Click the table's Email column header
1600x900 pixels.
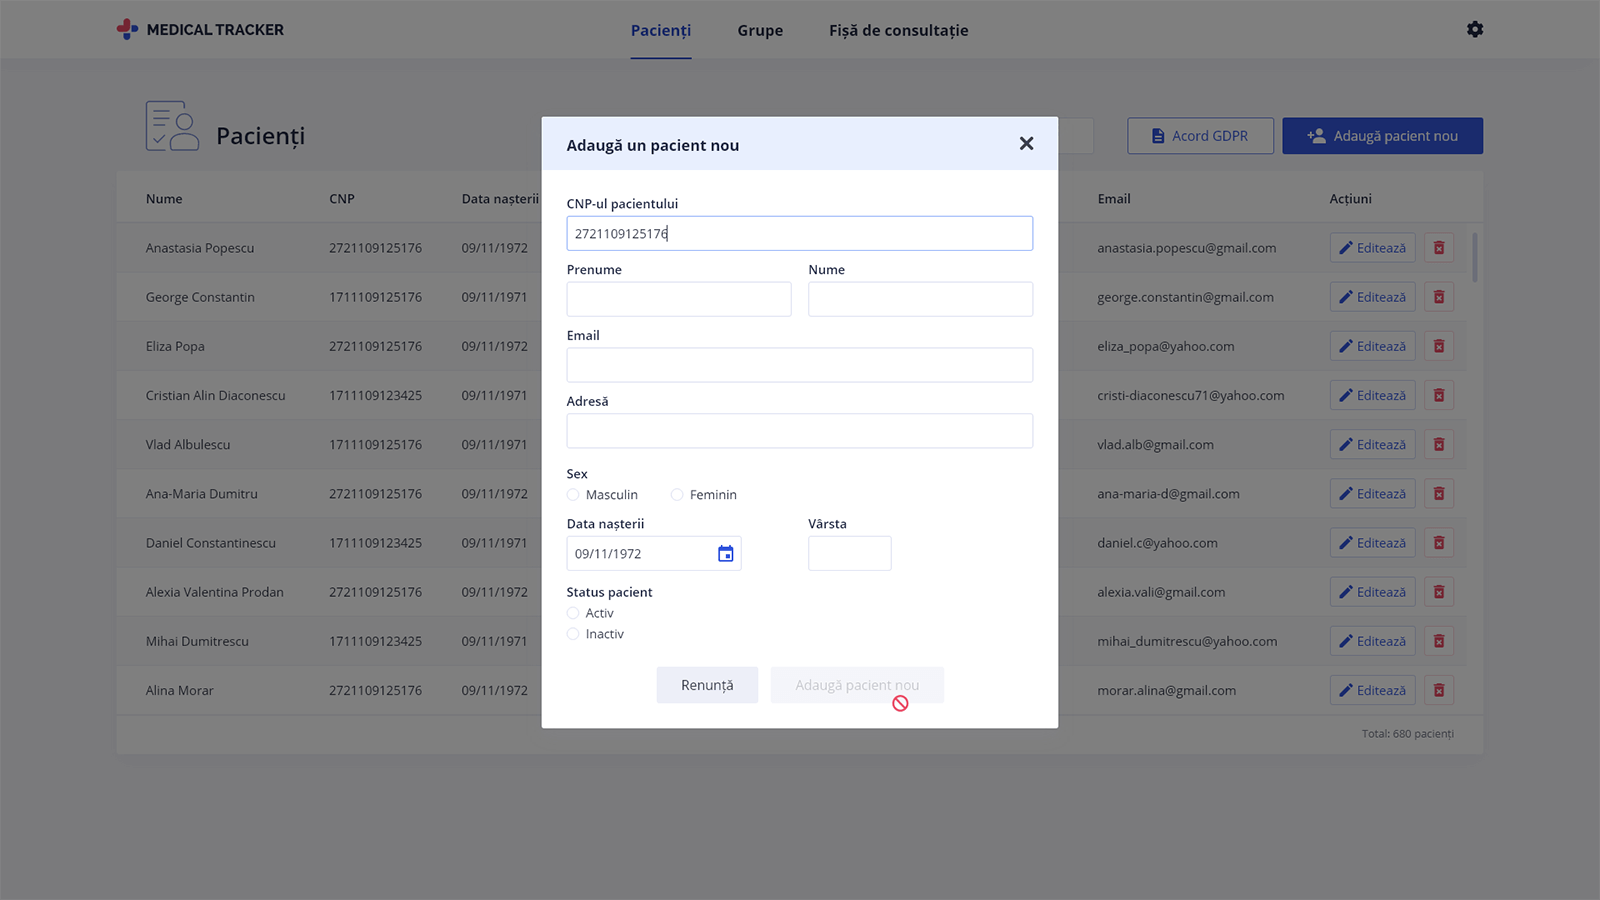click(x=1114, y=199)
